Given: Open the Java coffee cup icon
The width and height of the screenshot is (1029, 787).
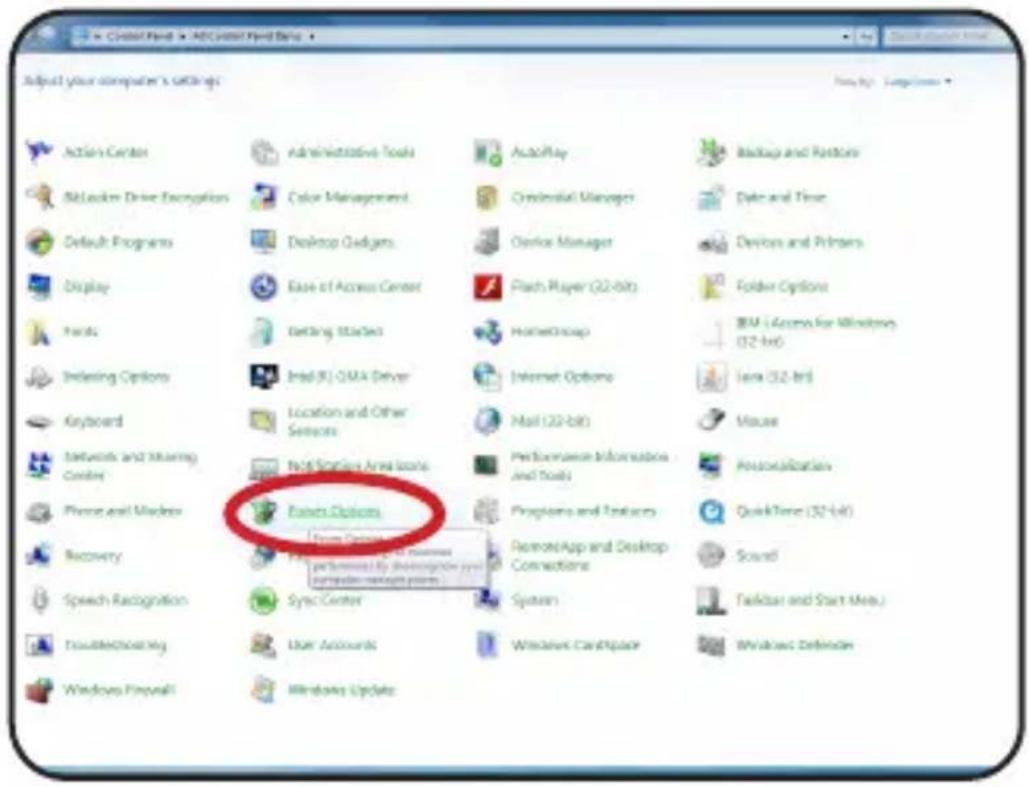Looking at the screenshot, I should click(712, 377).
